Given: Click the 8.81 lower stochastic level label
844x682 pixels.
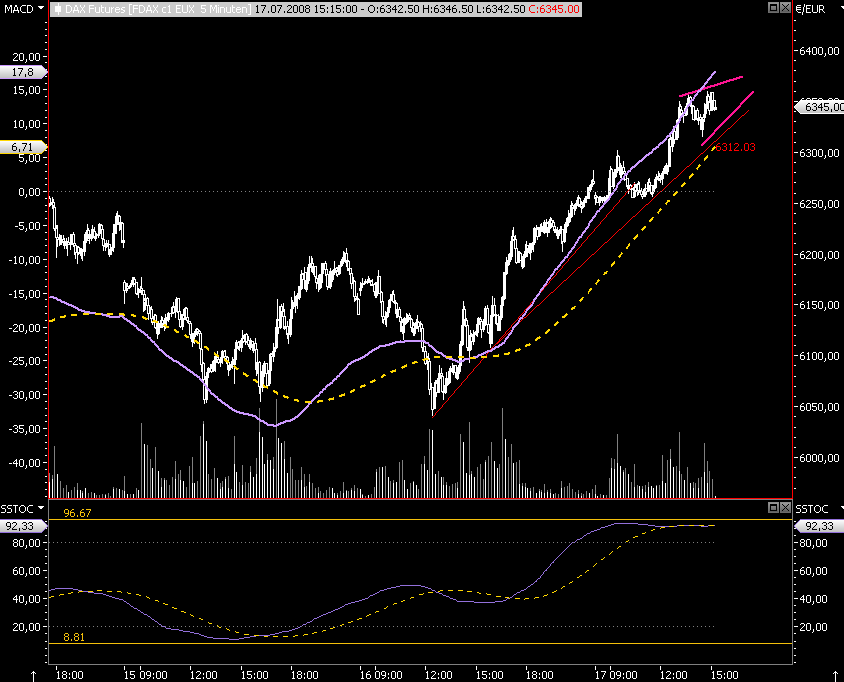Looking at the screenshot, I should click(74, 637).
